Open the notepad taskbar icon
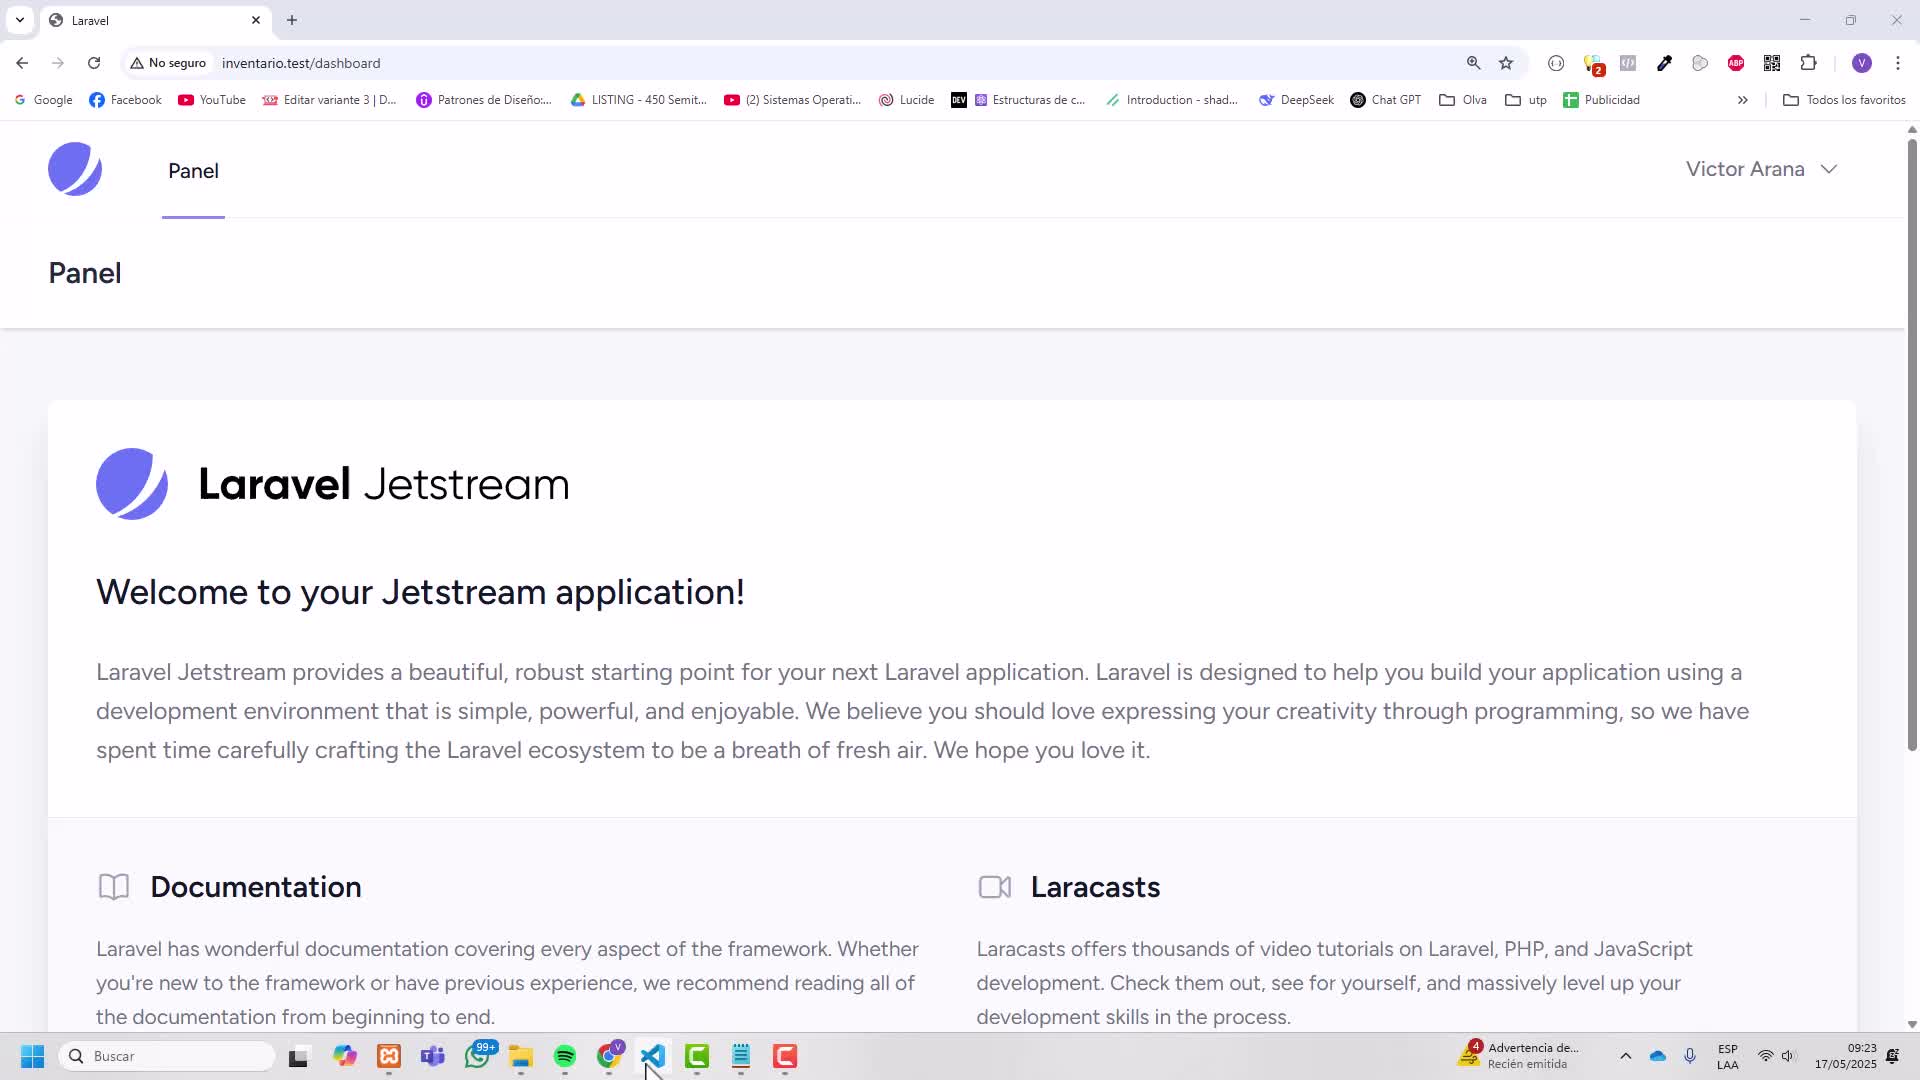Screen dimensions: 1920x1080 [741, 1056]
